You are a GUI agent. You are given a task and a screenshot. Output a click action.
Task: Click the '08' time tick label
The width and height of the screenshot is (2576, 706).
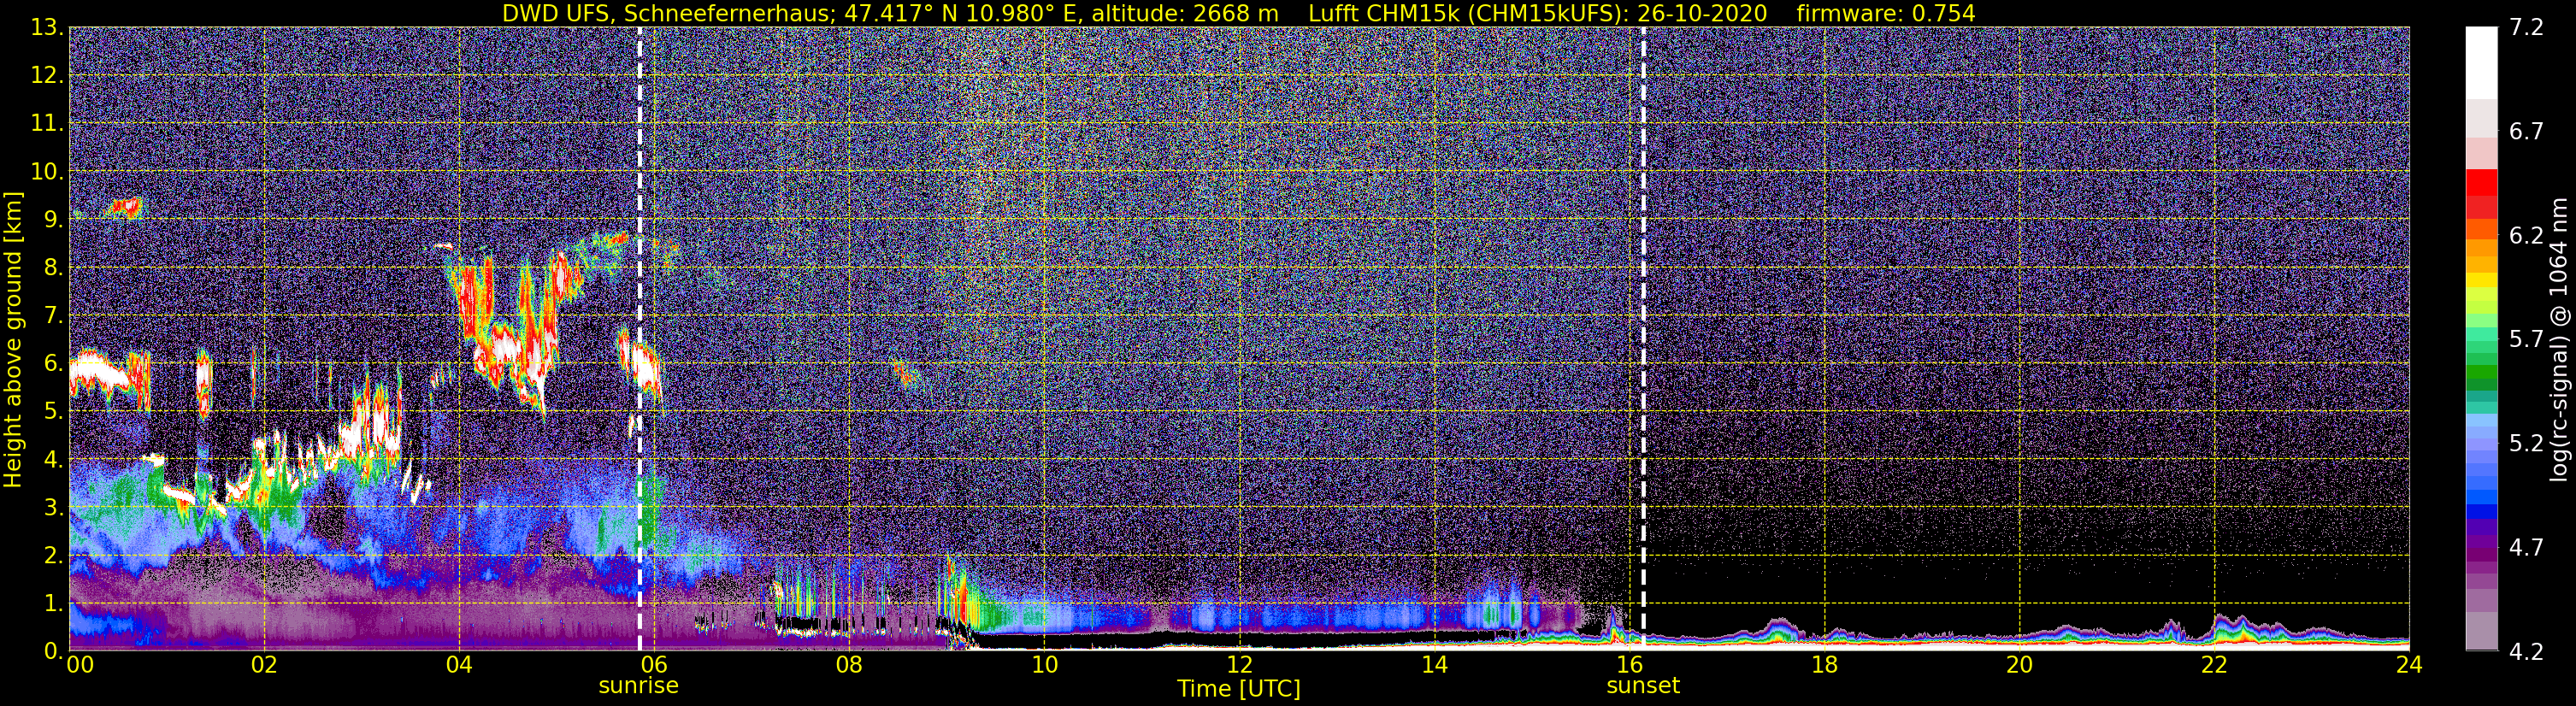(x=849, y=665)
